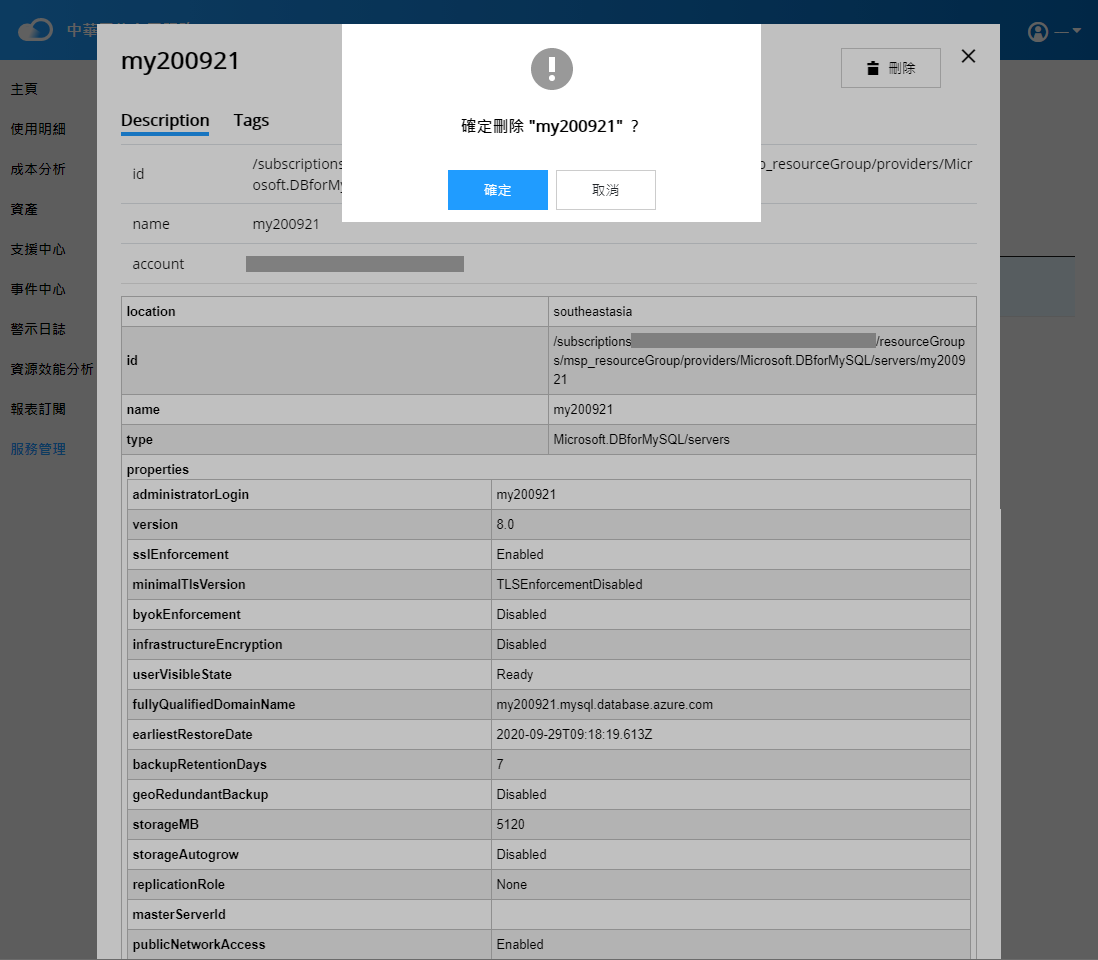Screen dimensions: 1098x960
Task: Open 成本分析 in sidebar
Action: (38, 169)
